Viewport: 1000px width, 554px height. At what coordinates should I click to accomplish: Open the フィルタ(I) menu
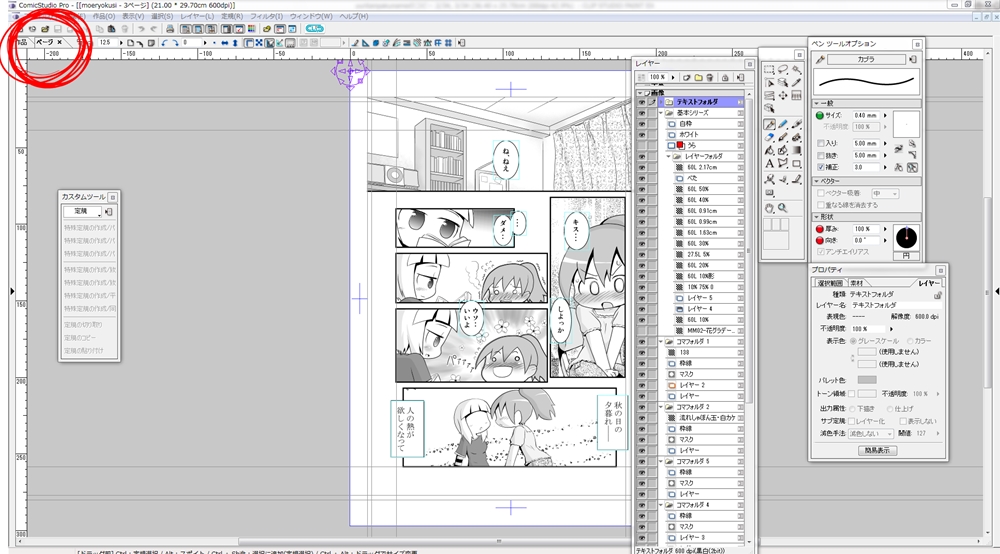coord(265,16)
